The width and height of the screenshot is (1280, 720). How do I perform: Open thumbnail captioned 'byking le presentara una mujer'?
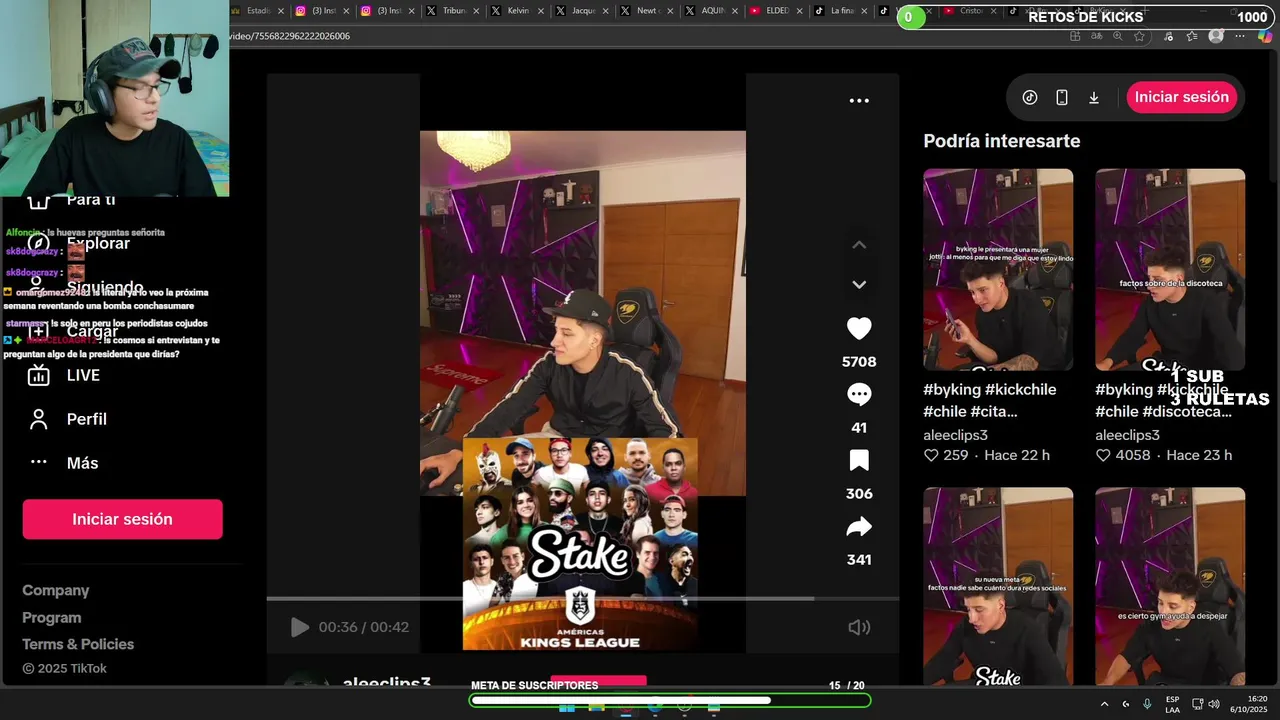pyautogui.click(x=998, y=269)
